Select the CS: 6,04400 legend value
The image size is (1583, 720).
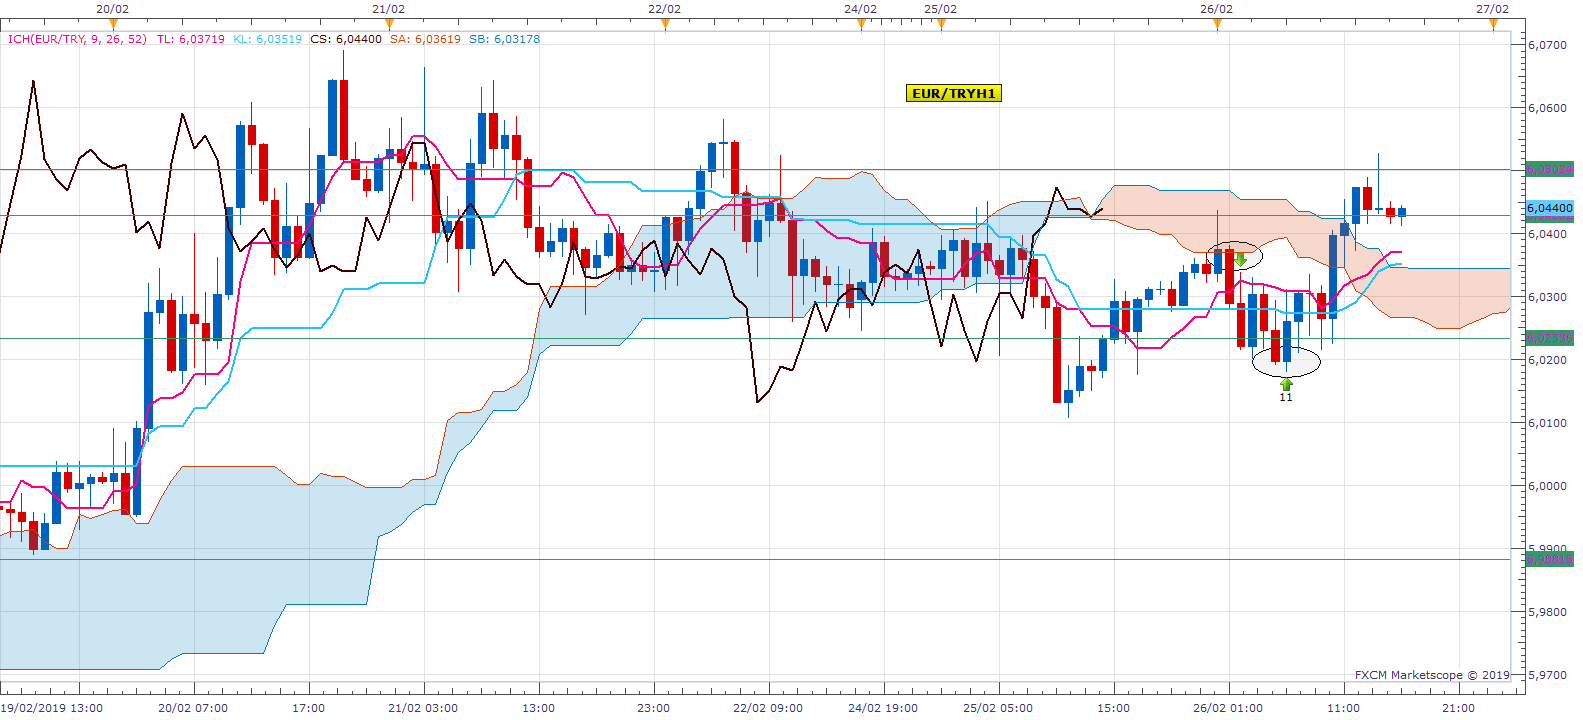(346, 39)
